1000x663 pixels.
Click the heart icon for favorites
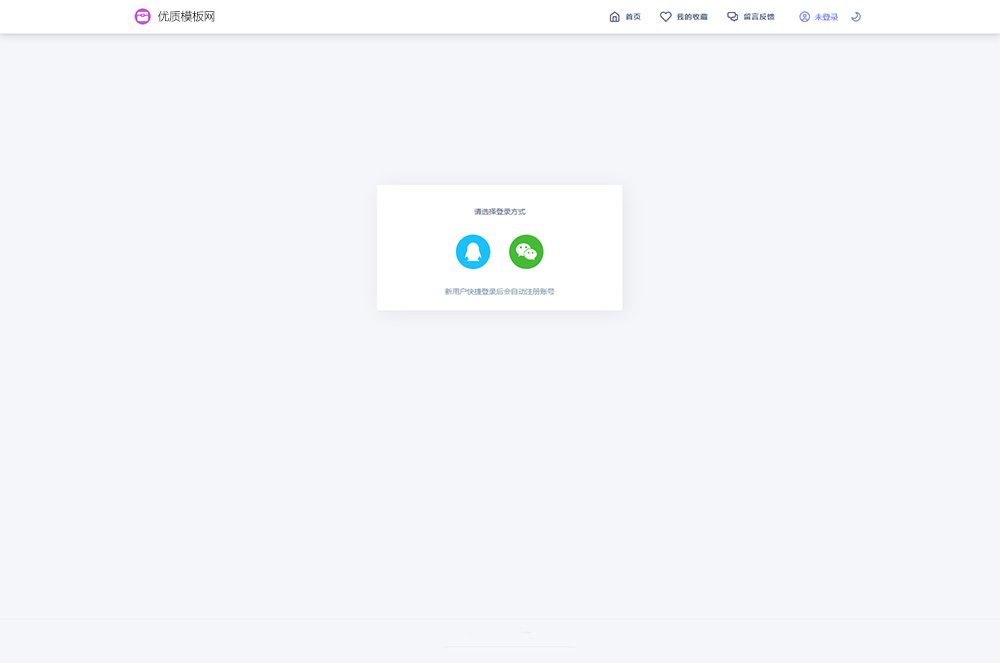click(666, 17)
